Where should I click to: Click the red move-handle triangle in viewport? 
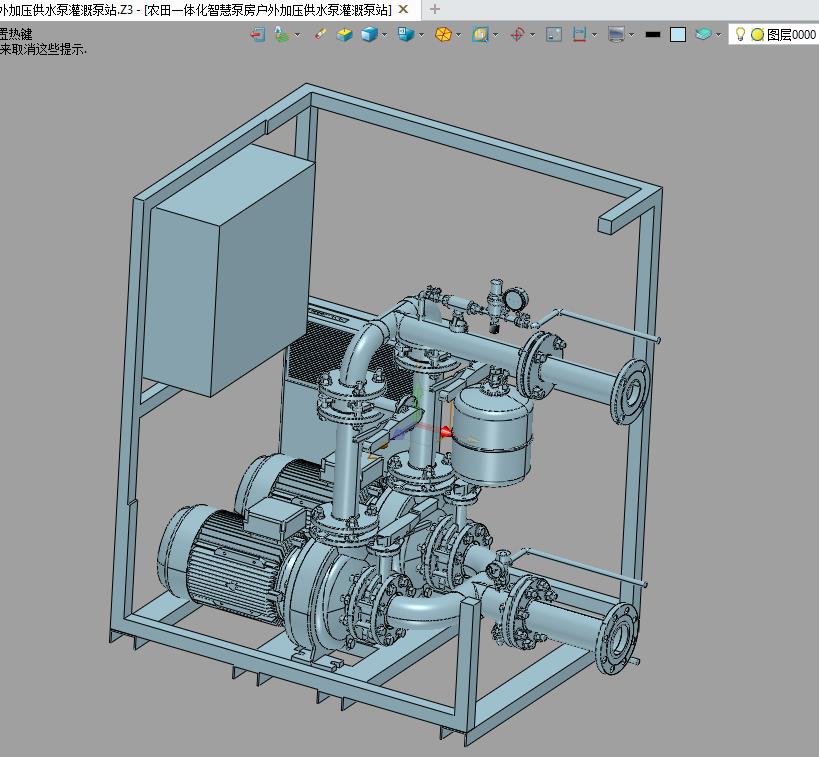point(446,432)
